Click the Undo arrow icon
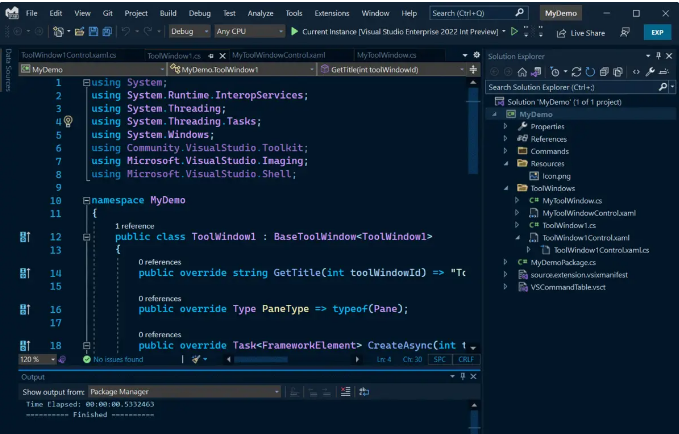 126,31
